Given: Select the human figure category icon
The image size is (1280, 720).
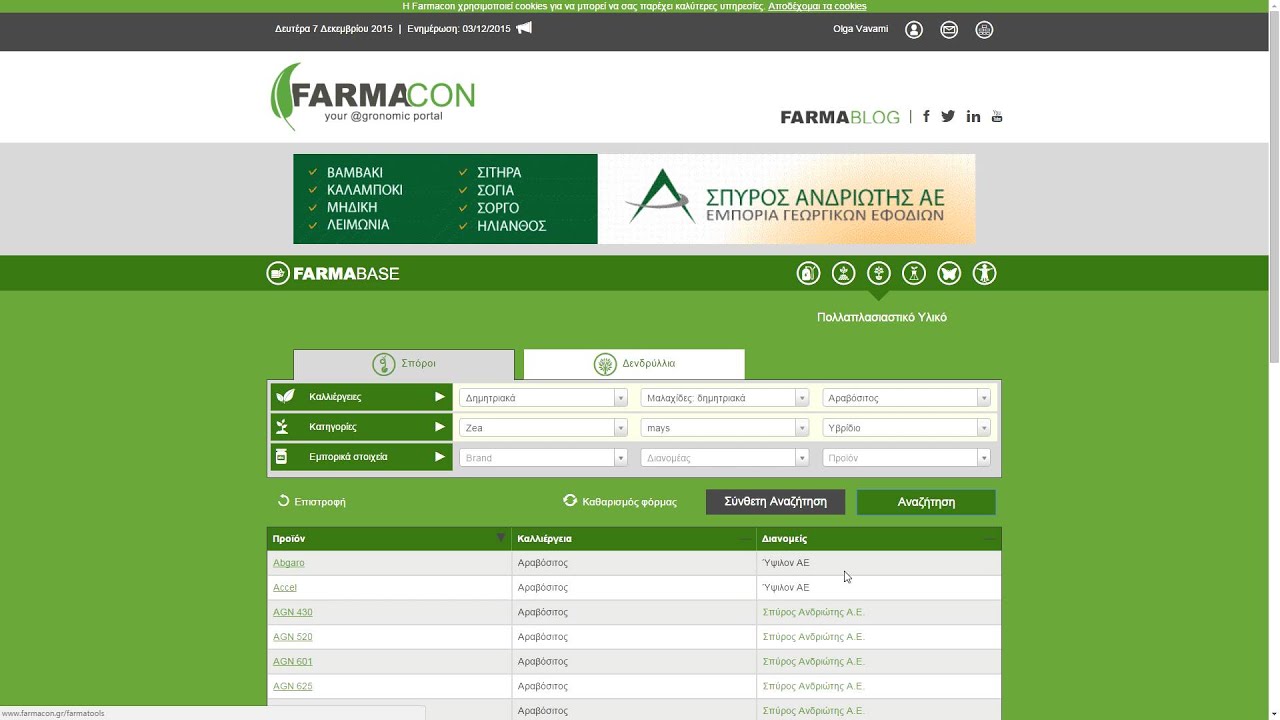Looking at the screenshot, I should 984,273.
